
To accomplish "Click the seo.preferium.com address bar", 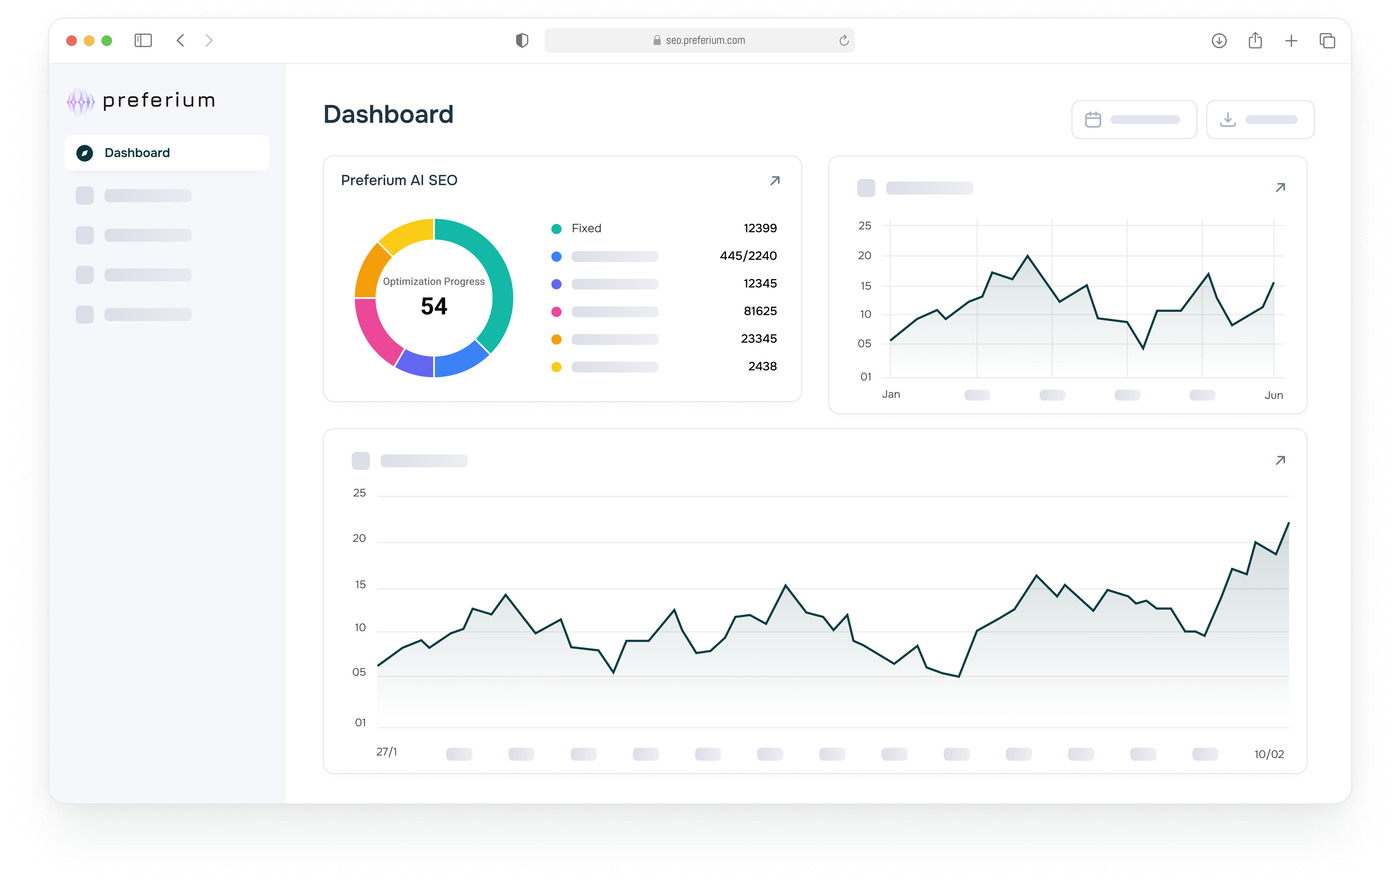I will point(700,41).
